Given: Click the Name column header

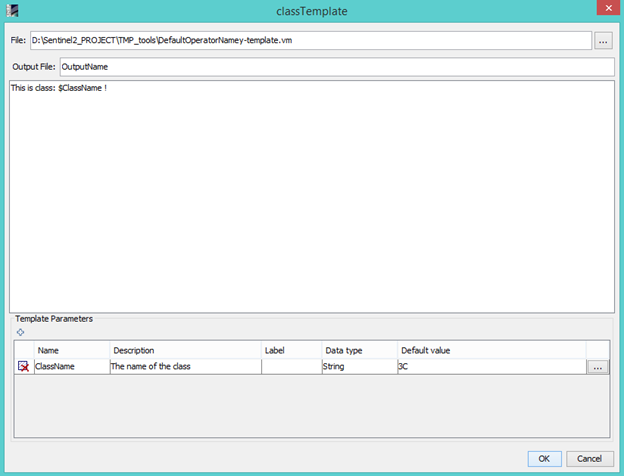Looking at the screenshot, I should point(71,350).
